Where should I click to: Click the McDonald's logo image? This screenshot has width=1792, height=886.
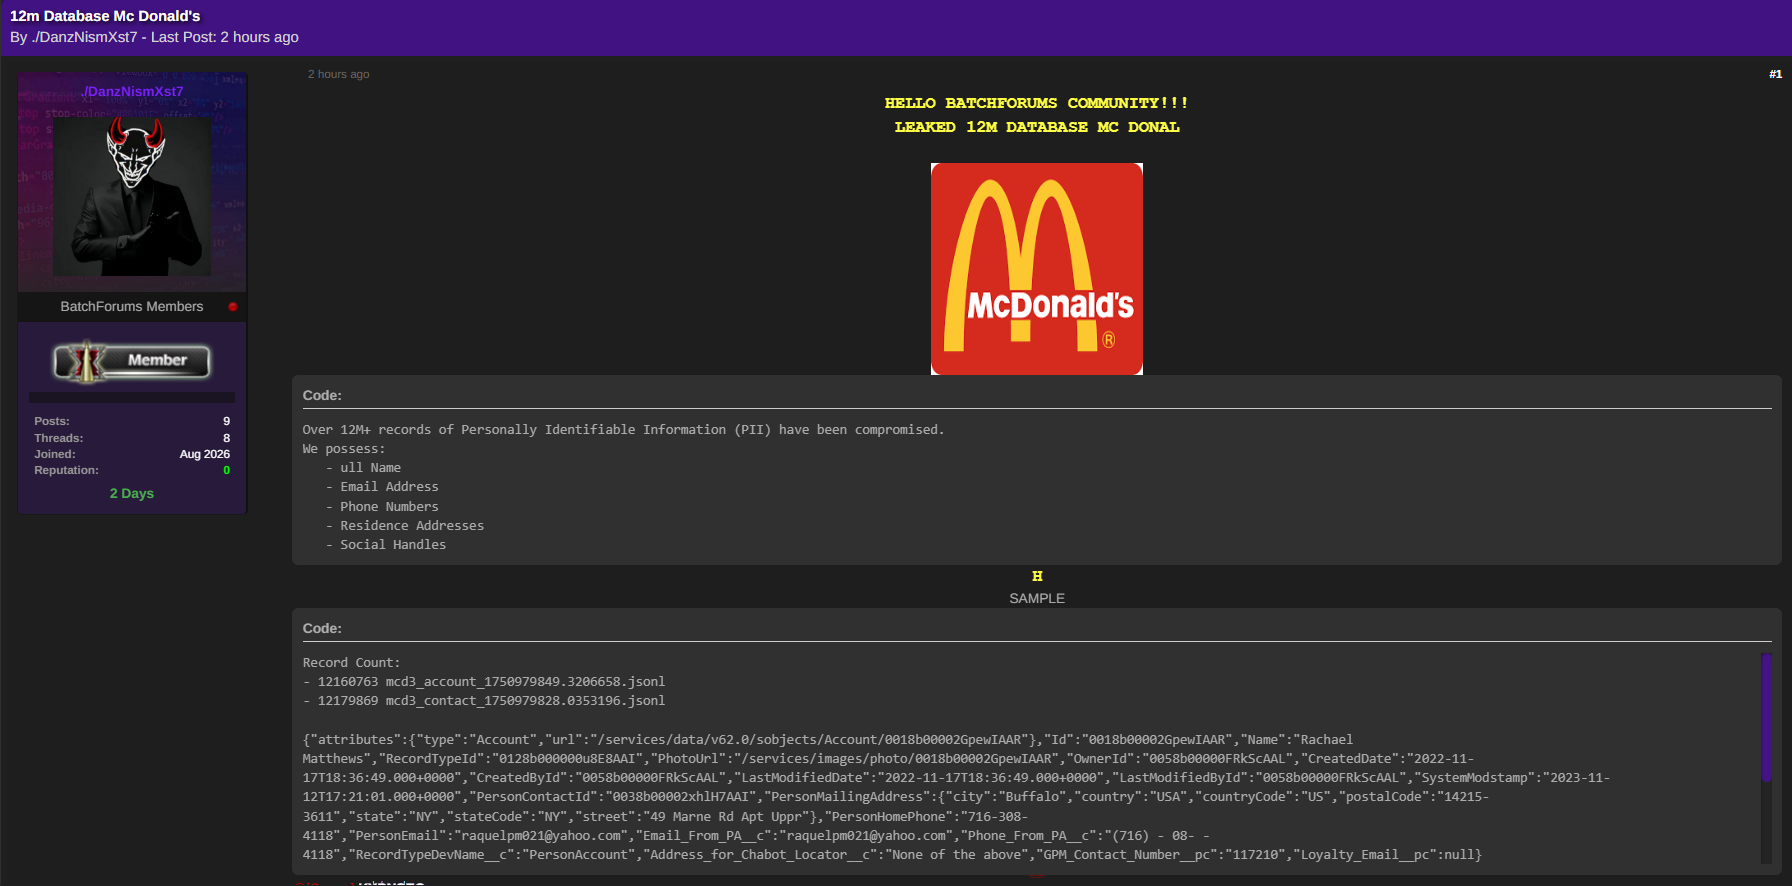[1037, 269]
